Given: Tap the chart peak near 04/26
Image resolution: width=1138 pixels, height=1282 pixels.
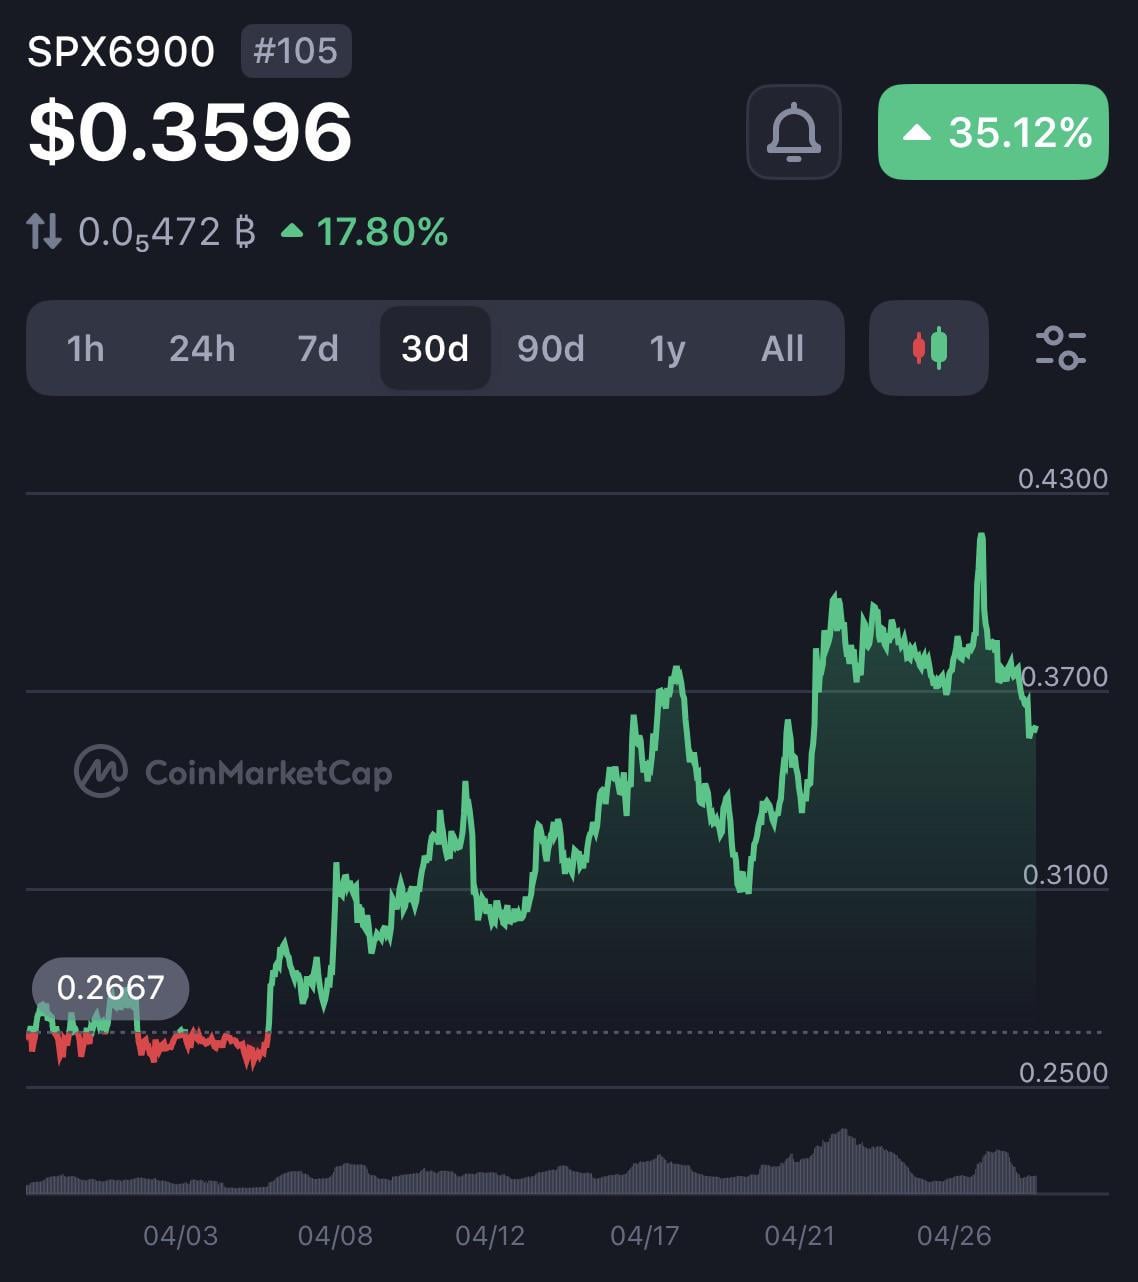Looking at the screenshot, I should pos(981,537).
